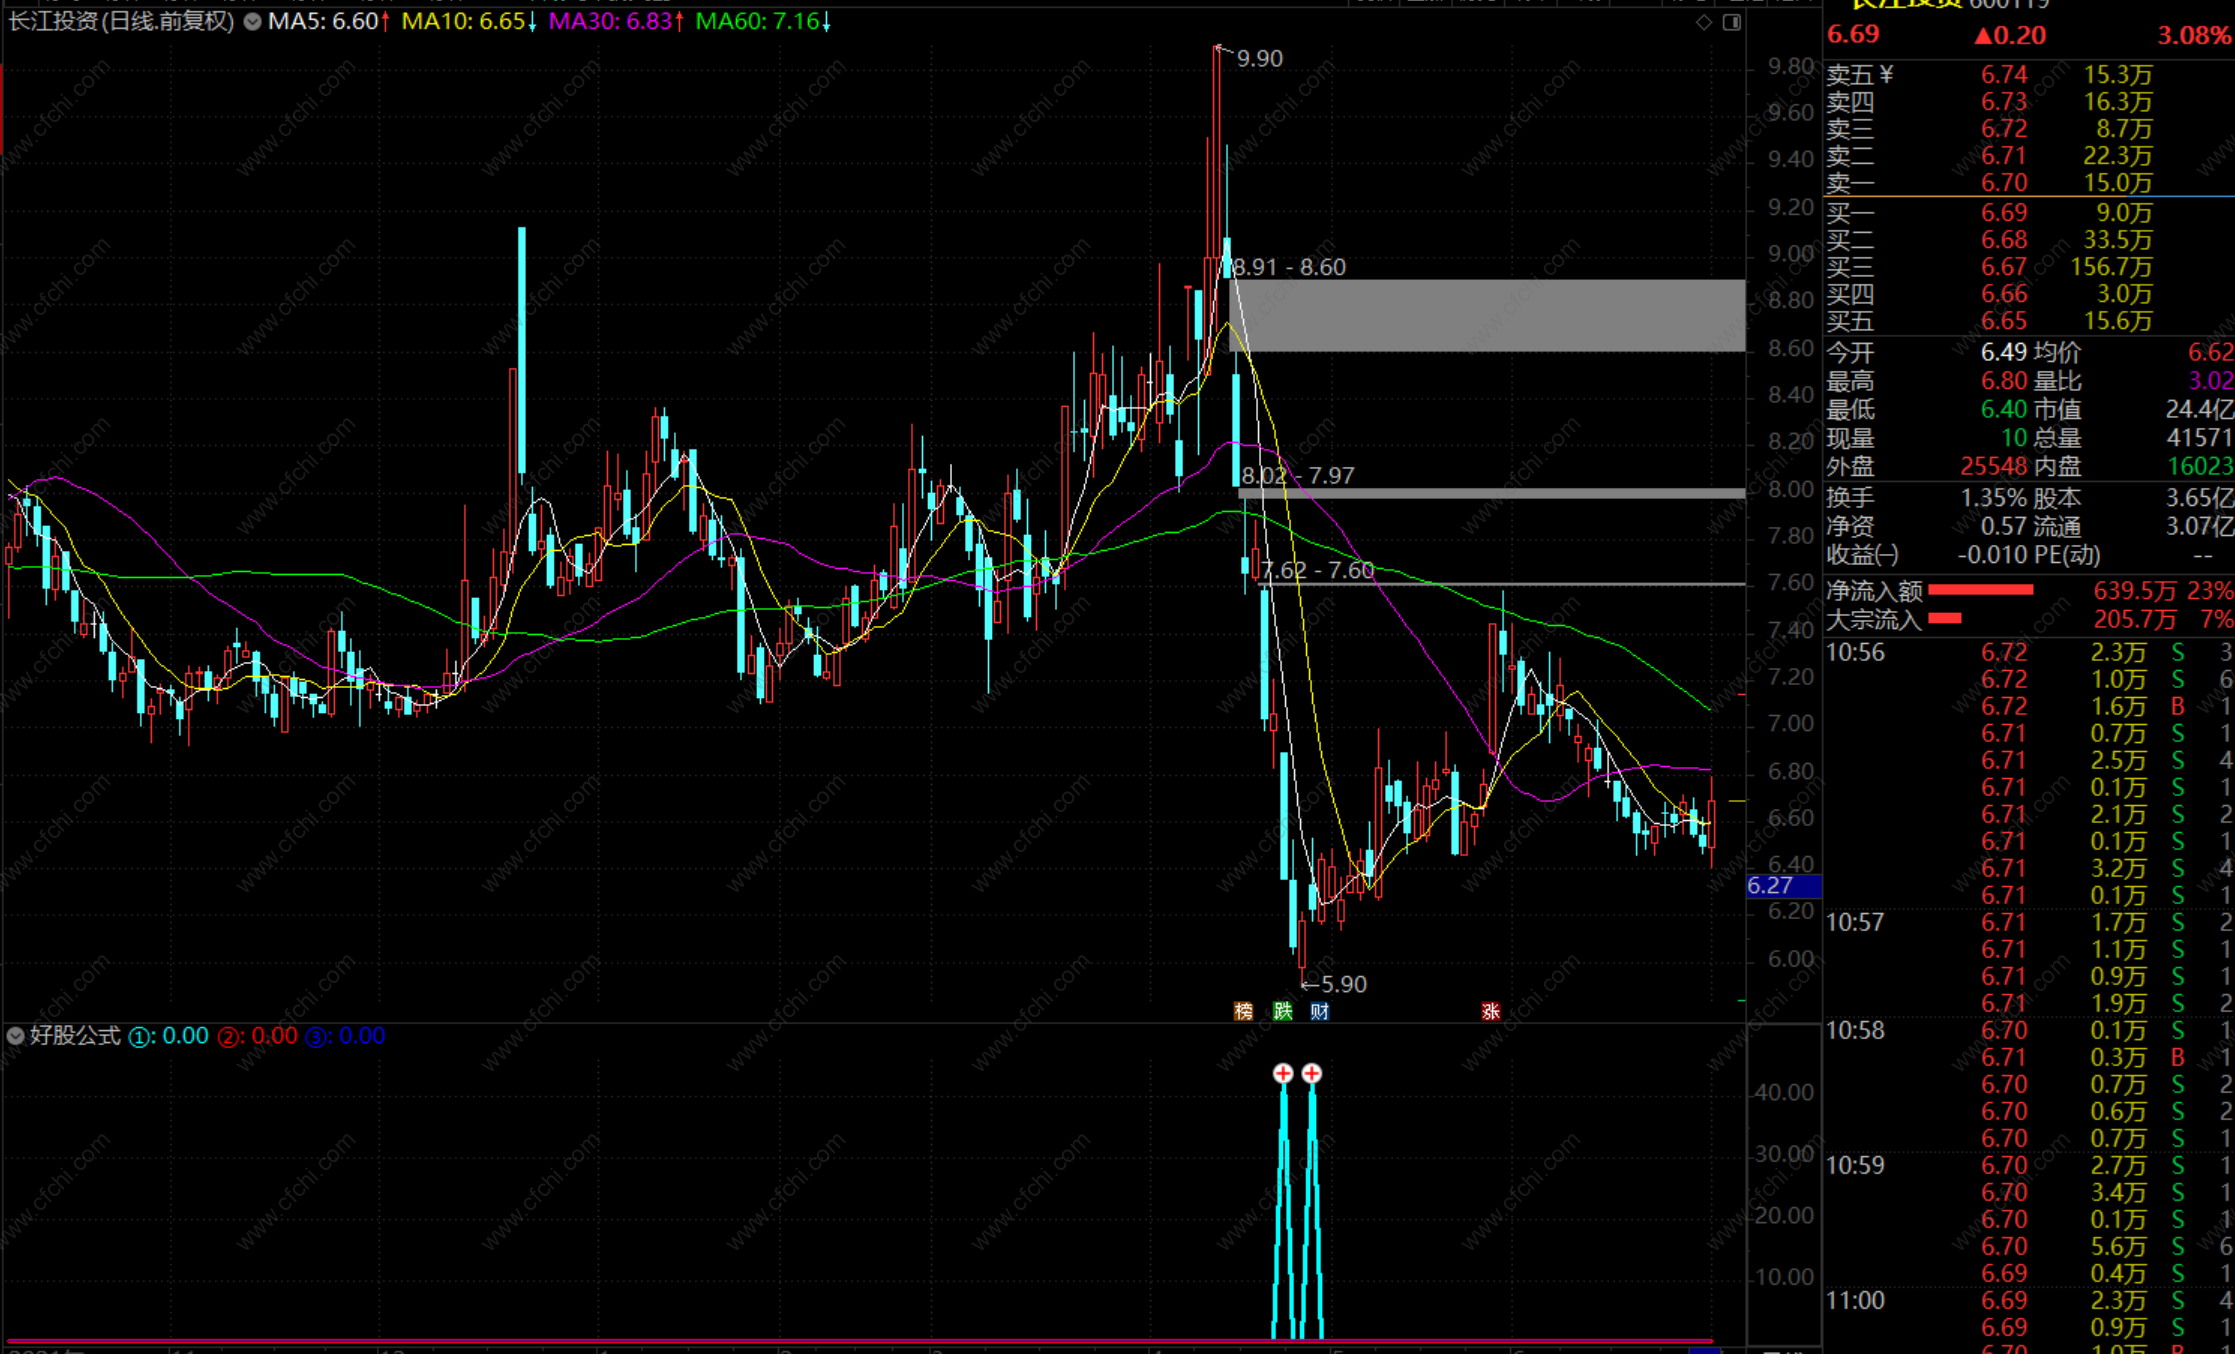Toggle the side panel layout icon

(x=1732, y=22)
